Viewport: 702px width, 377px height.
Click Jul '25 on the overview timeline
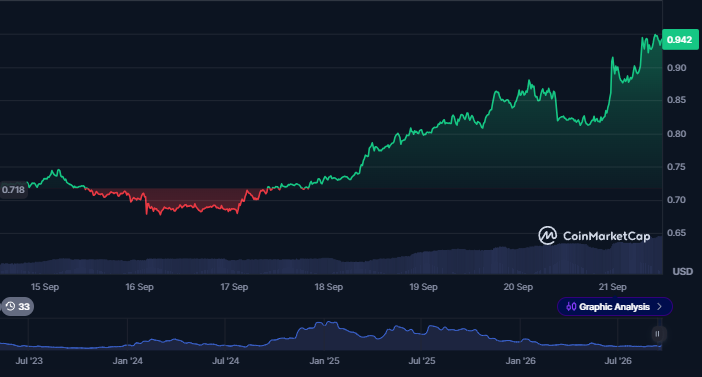[x=422, y=361]
